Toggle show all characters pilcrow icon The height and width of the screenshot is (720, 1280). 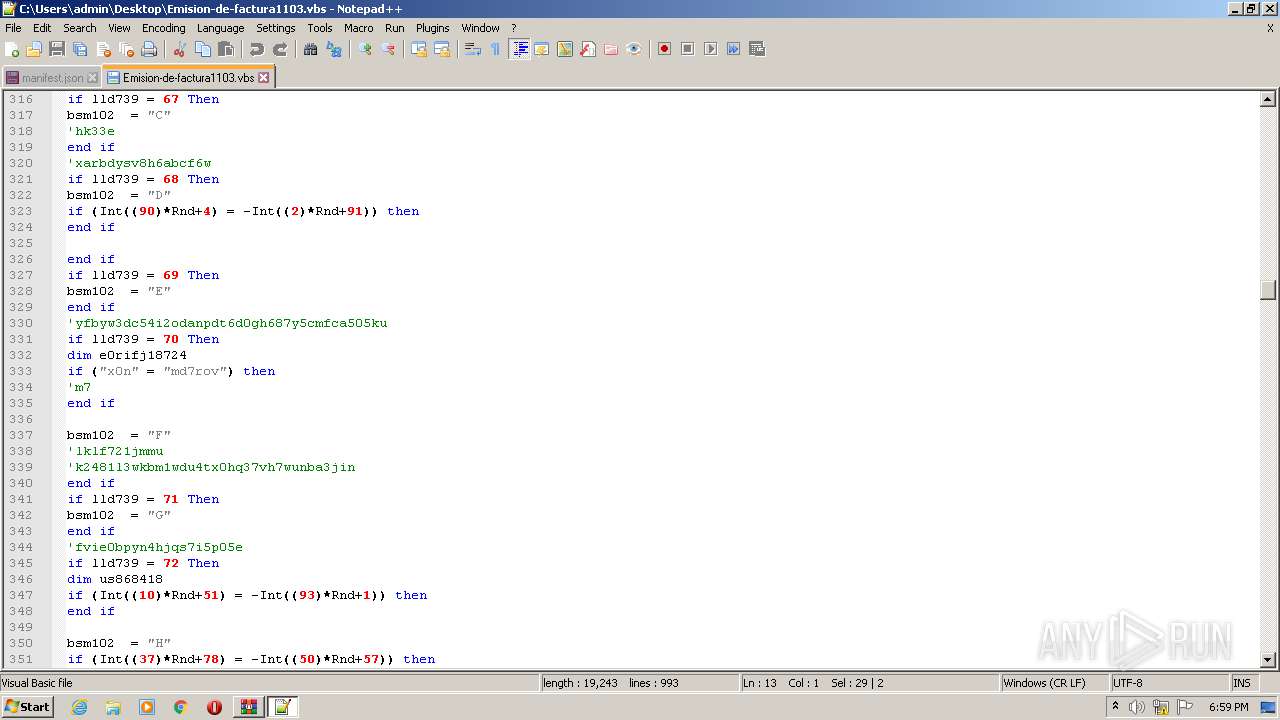(x=495, y=49)
